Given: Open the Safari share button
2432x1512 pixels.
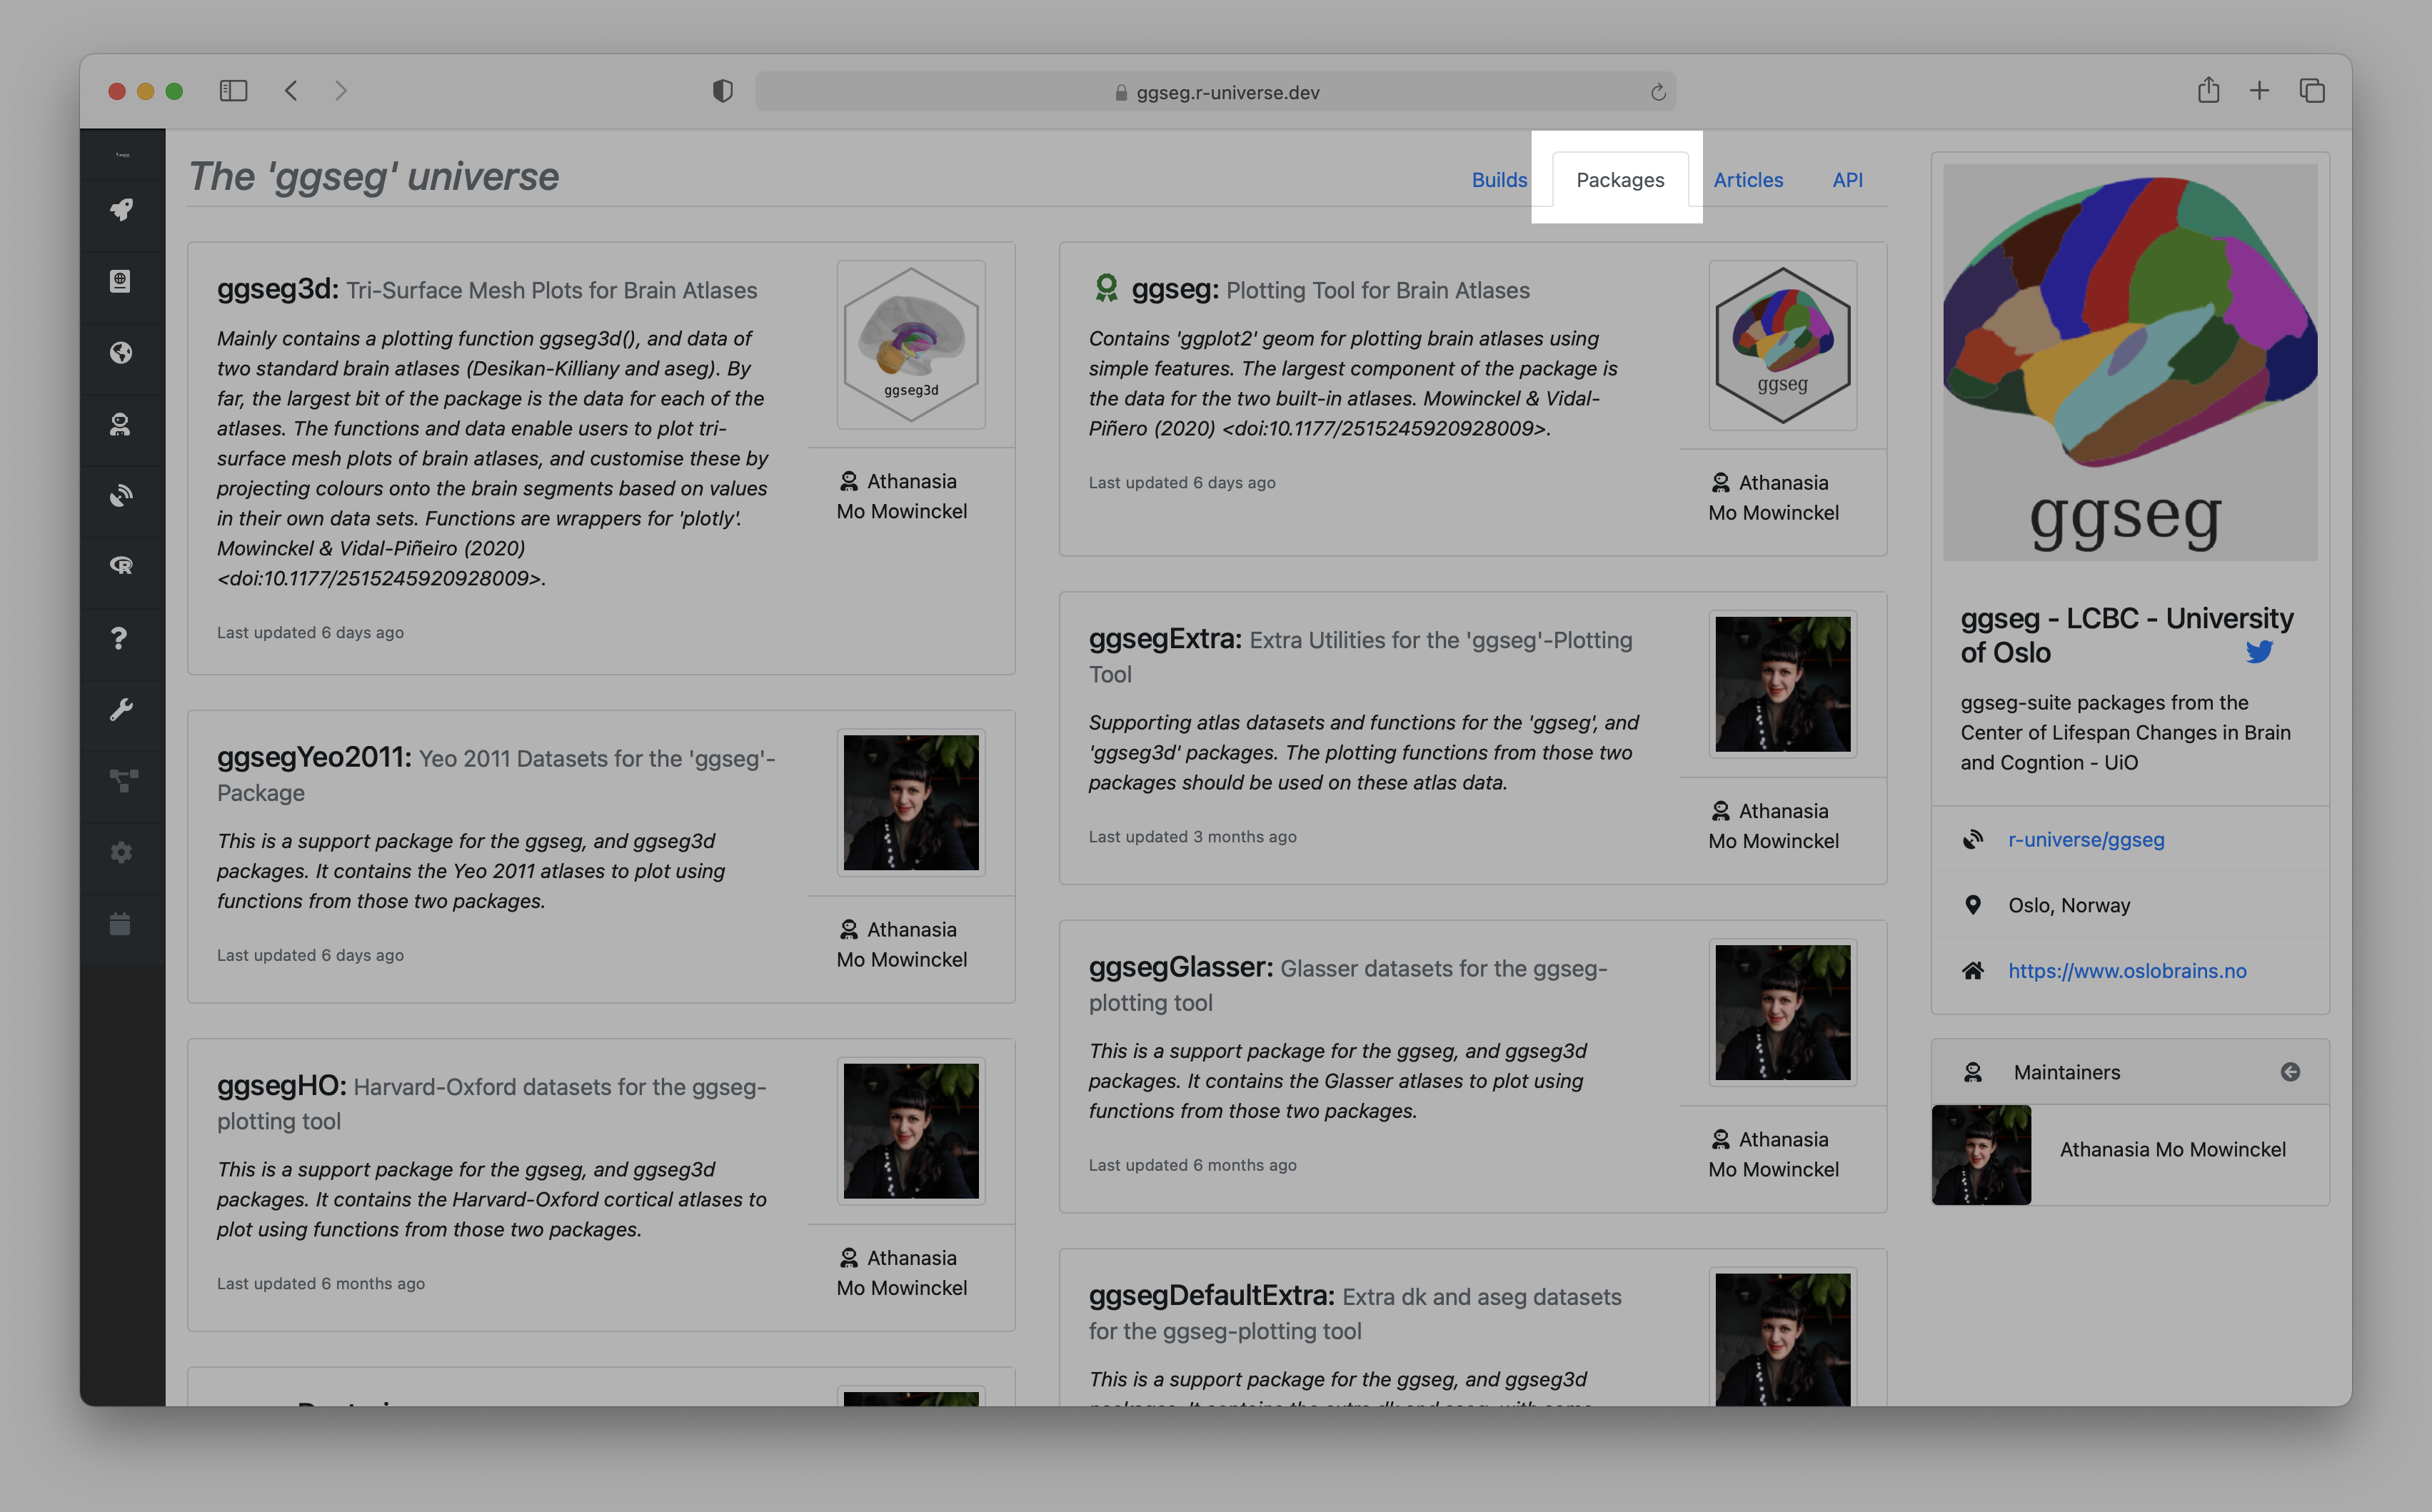Looking at the screenshot, I should point(2209,90).
